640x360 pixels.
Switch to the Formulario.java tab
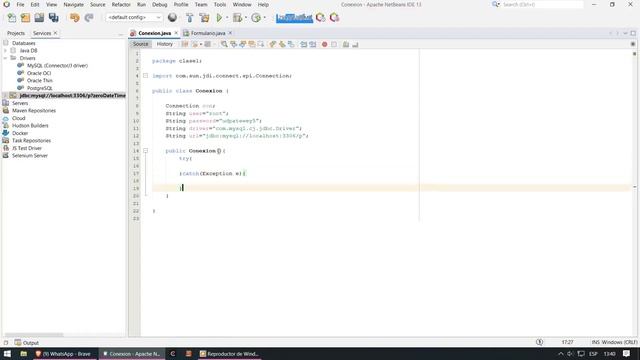pos(208,33)
